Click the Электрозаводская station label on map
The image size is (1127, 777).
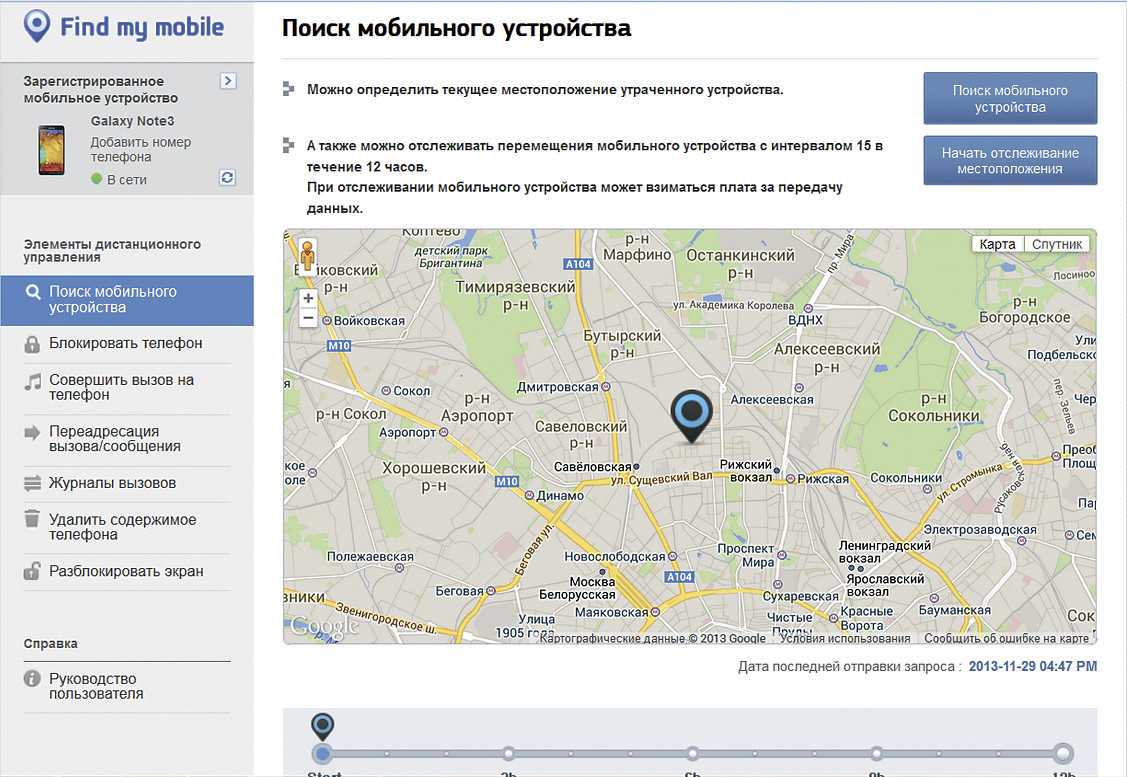click(x=980, y=530)
